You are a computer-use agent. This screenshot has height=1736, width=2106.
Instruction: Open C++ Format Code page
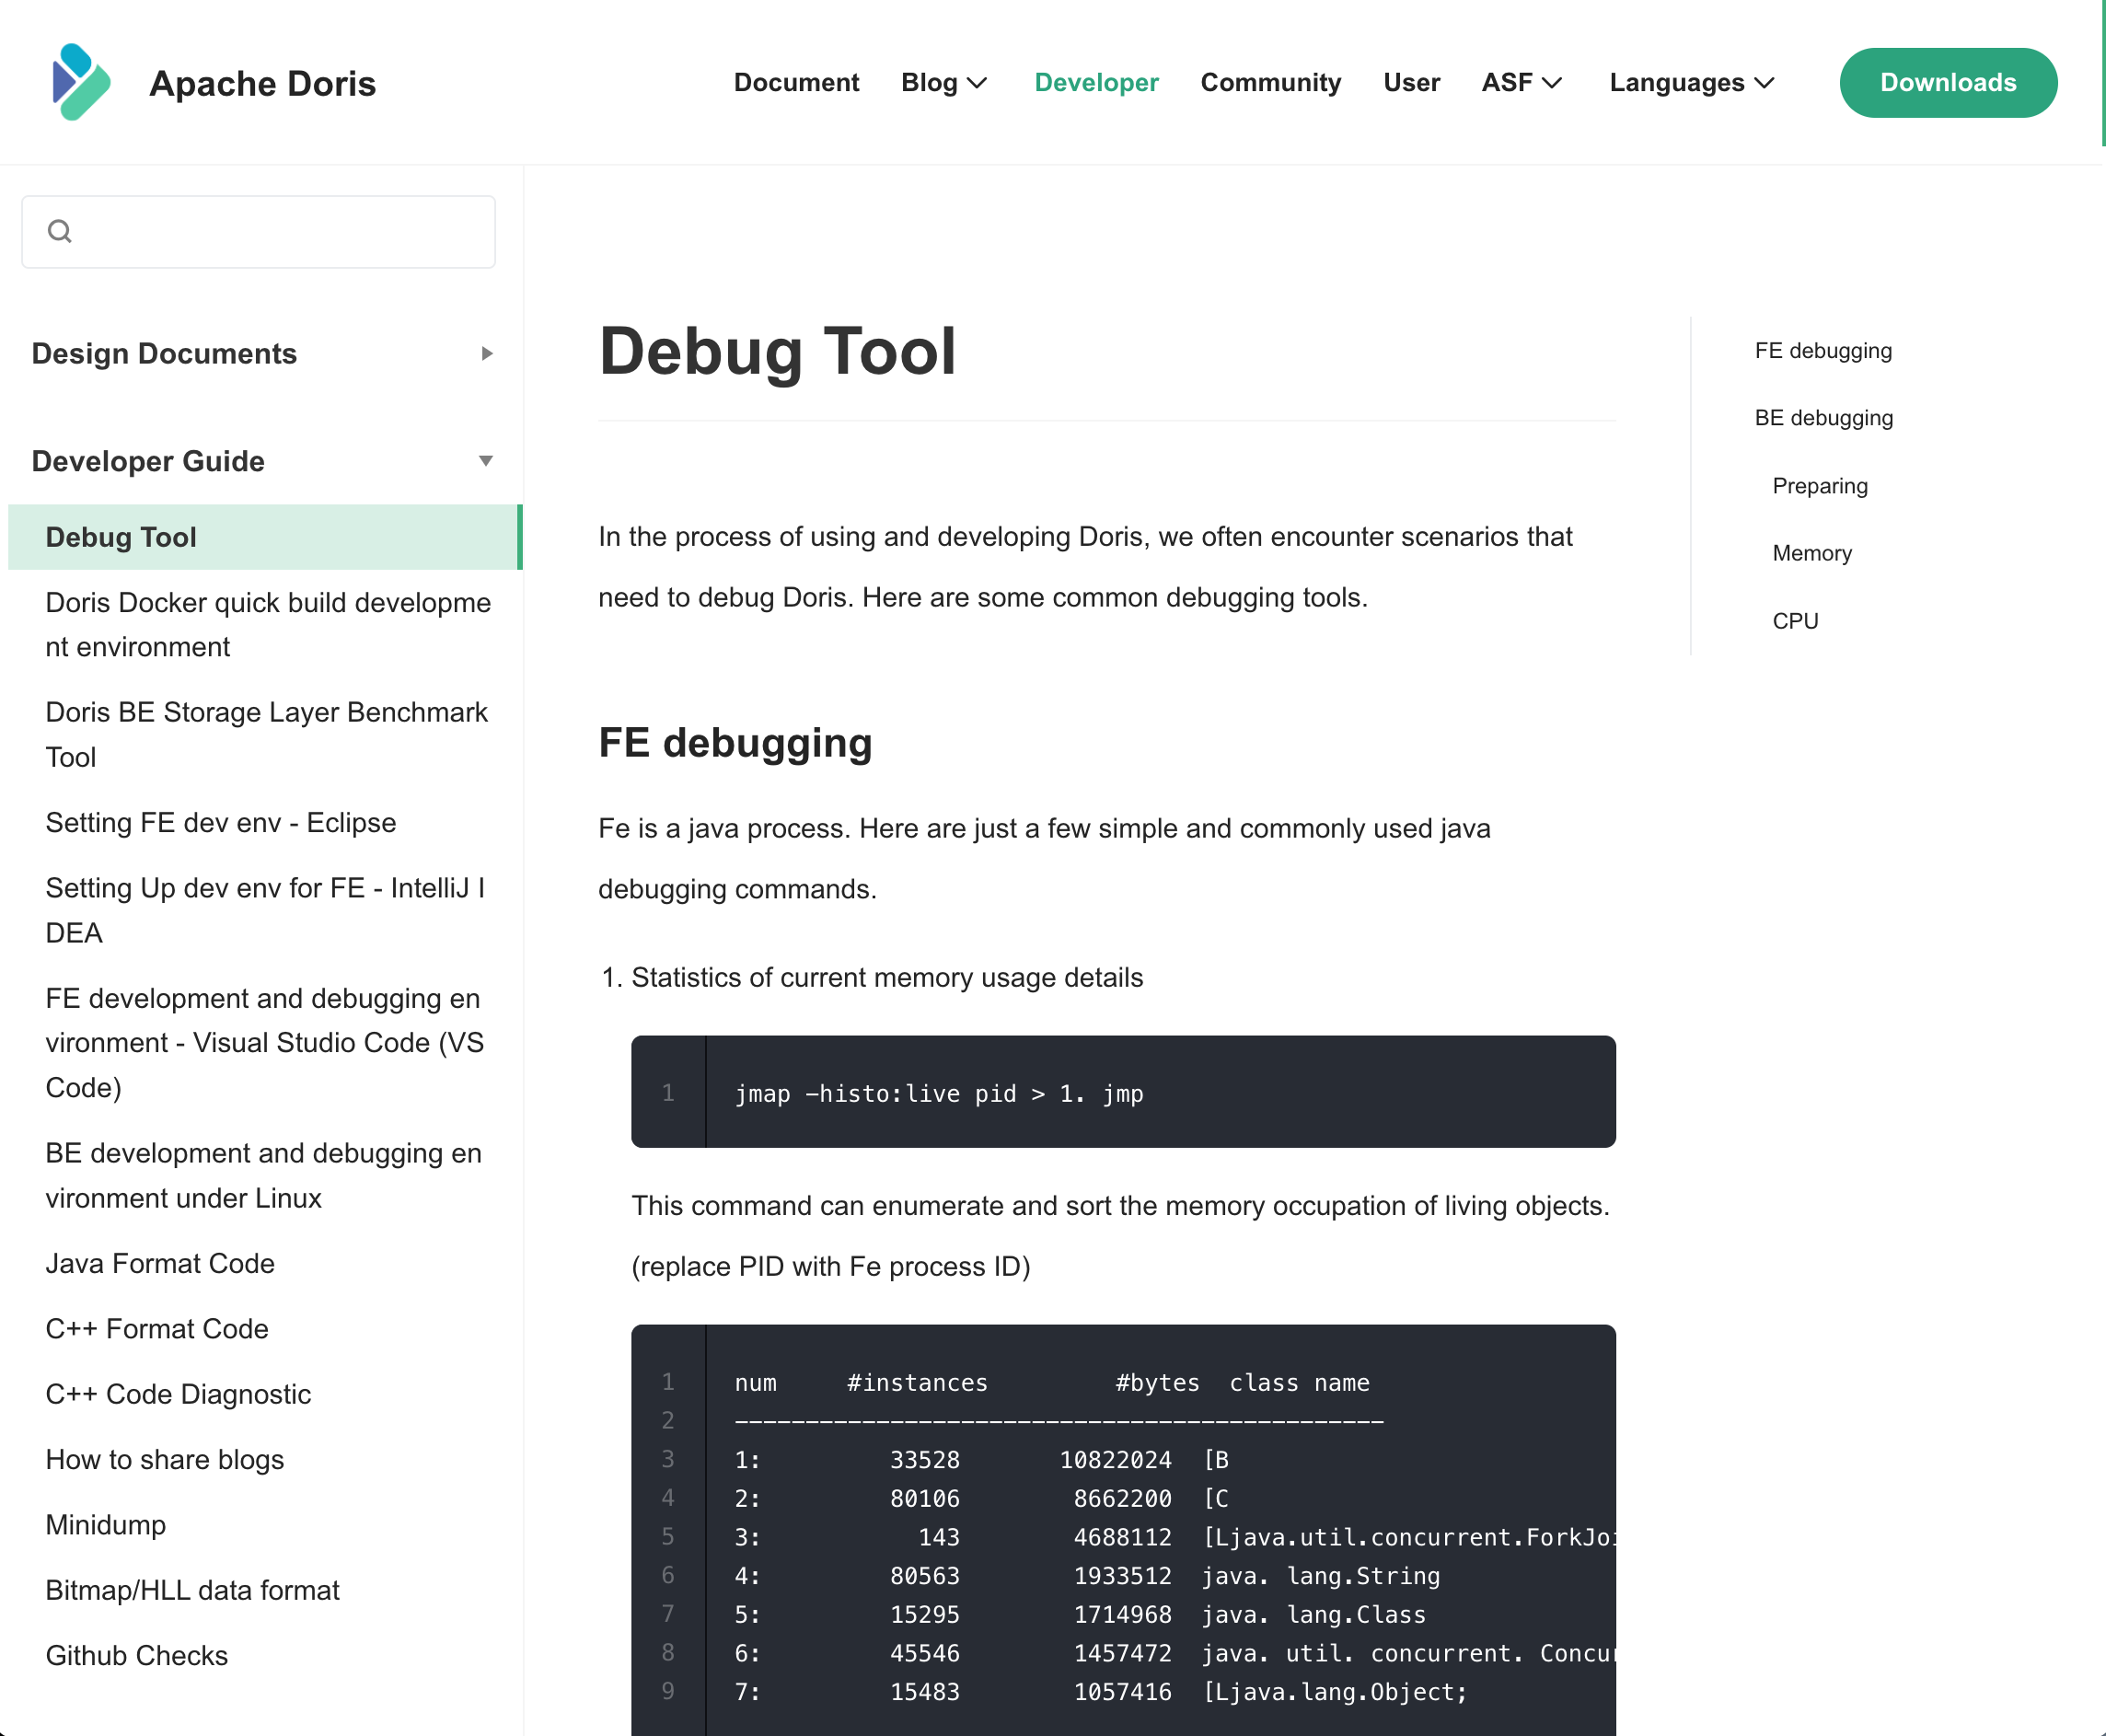(x=157, y=1329)
